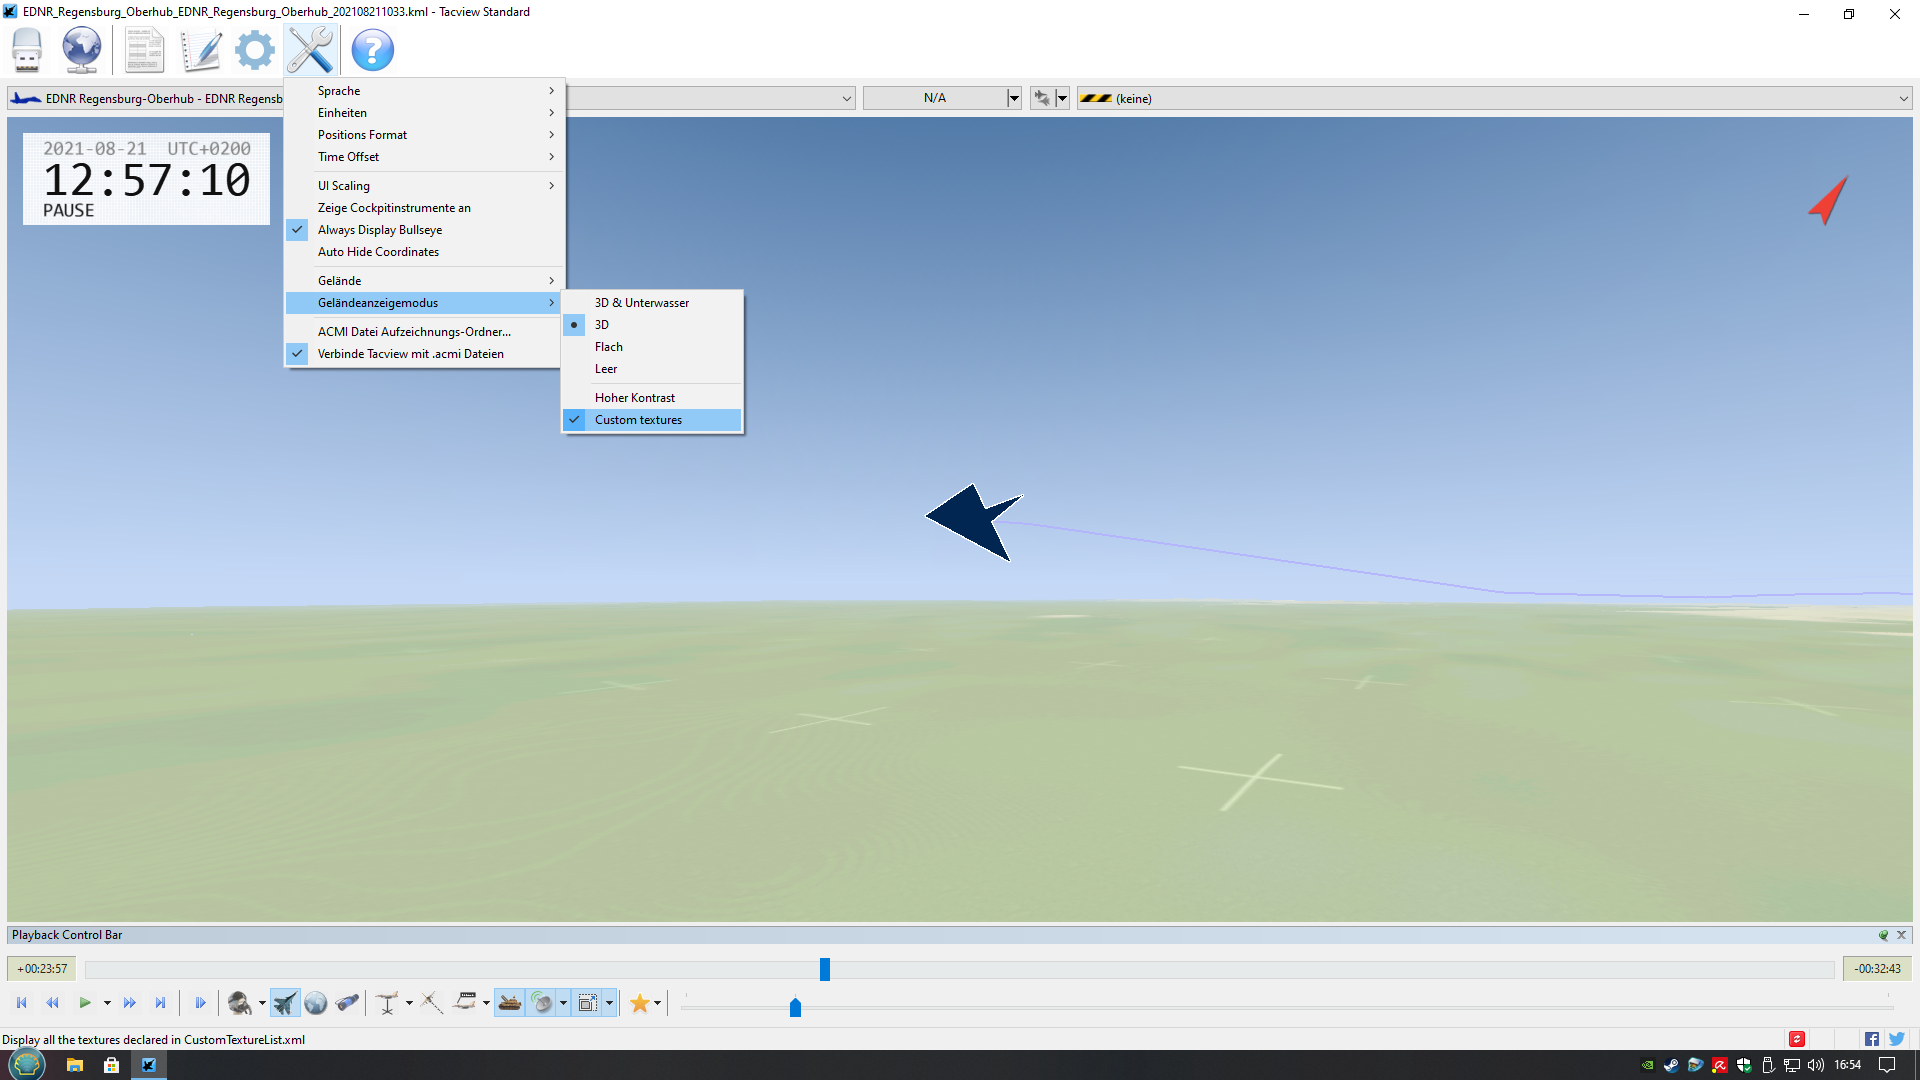Open the Facebook link icon
Viewport: 1920px width, 1080px height.
1872,1039
